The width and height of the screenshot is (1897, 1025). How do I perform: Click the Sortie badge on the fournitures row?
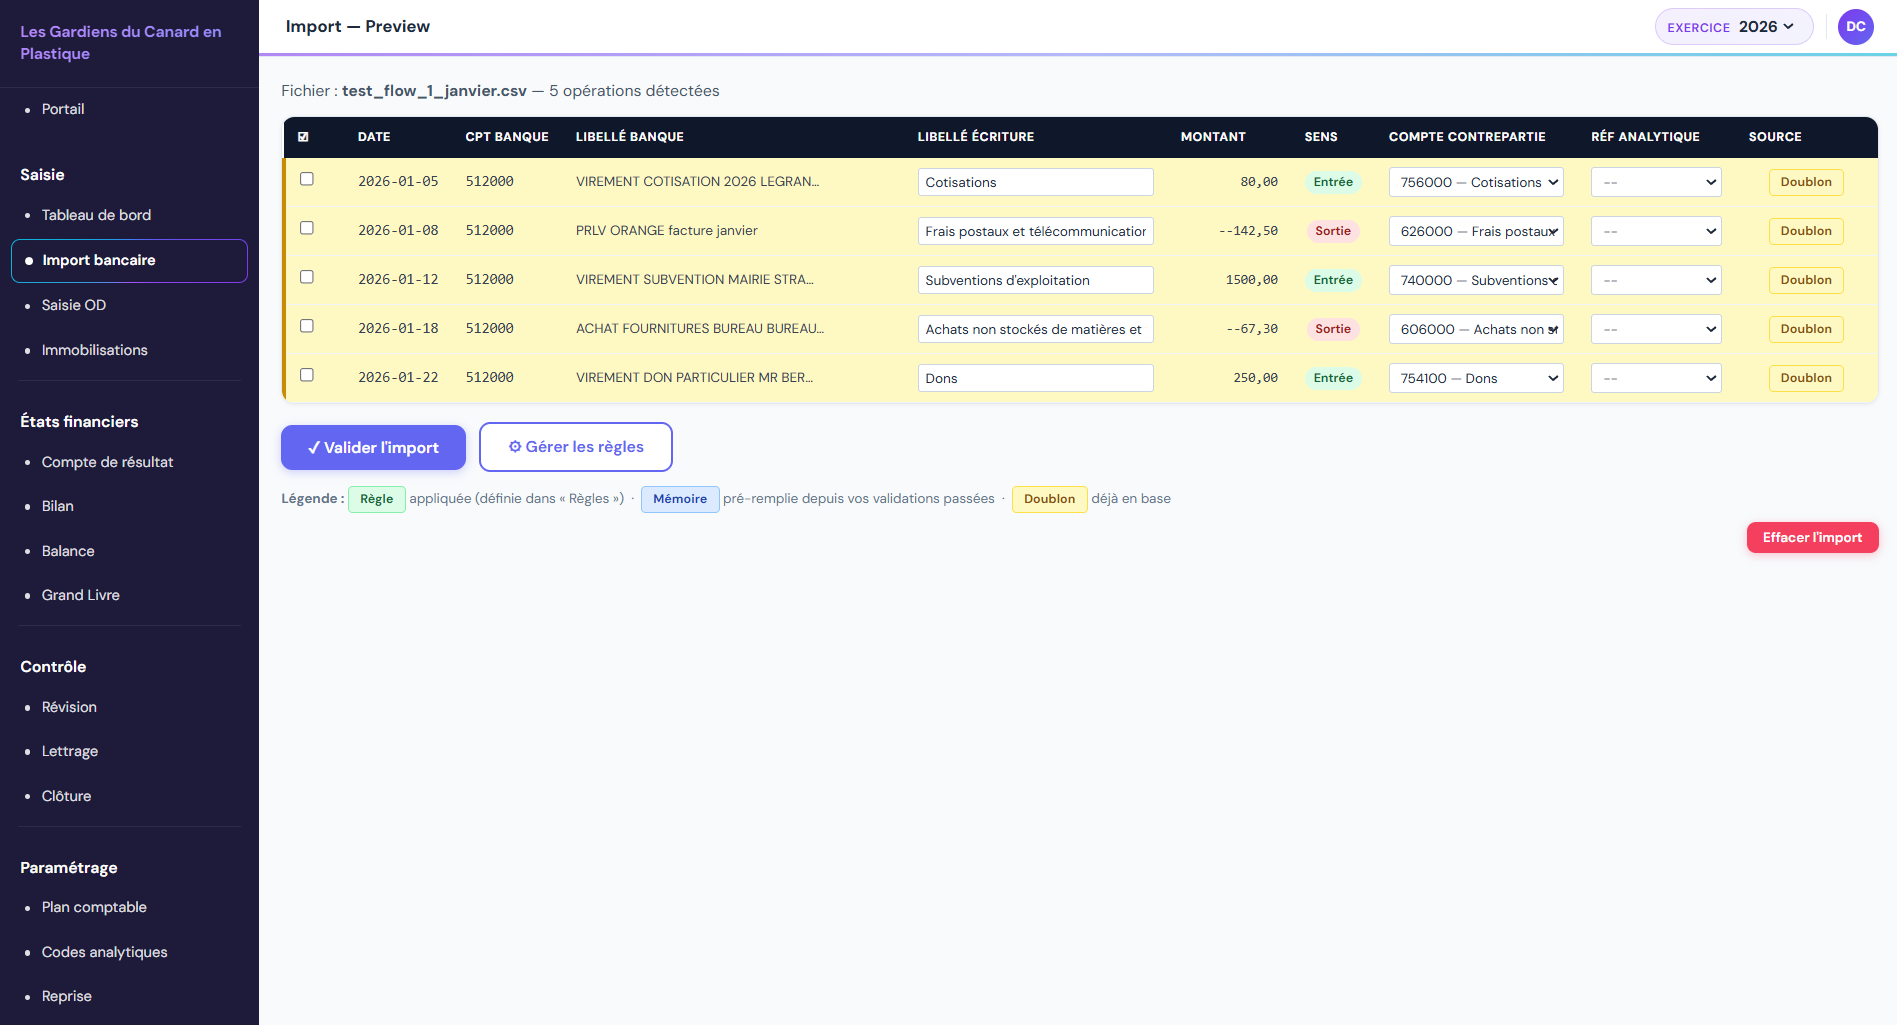1332,329
